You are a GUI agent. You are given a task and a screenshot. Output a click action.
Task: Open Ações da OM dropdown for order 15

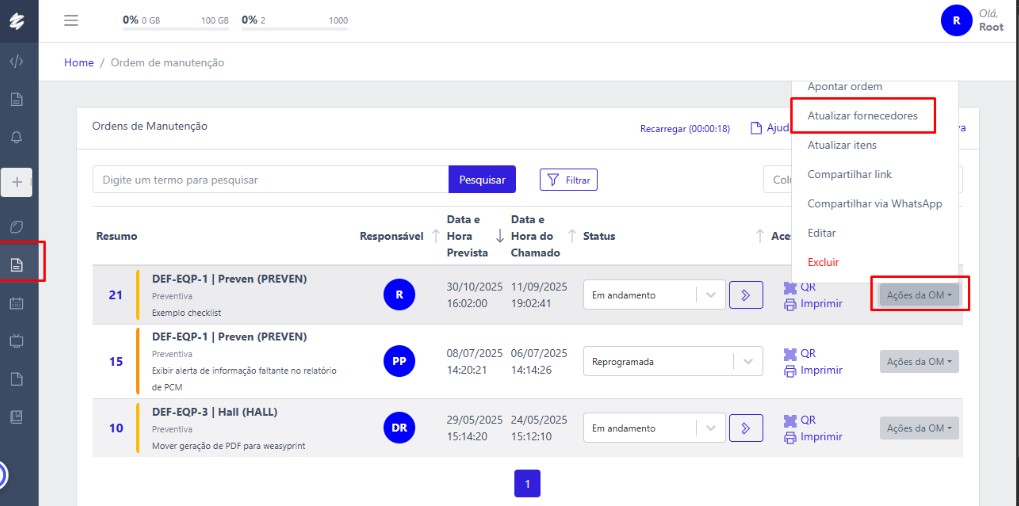918,361
